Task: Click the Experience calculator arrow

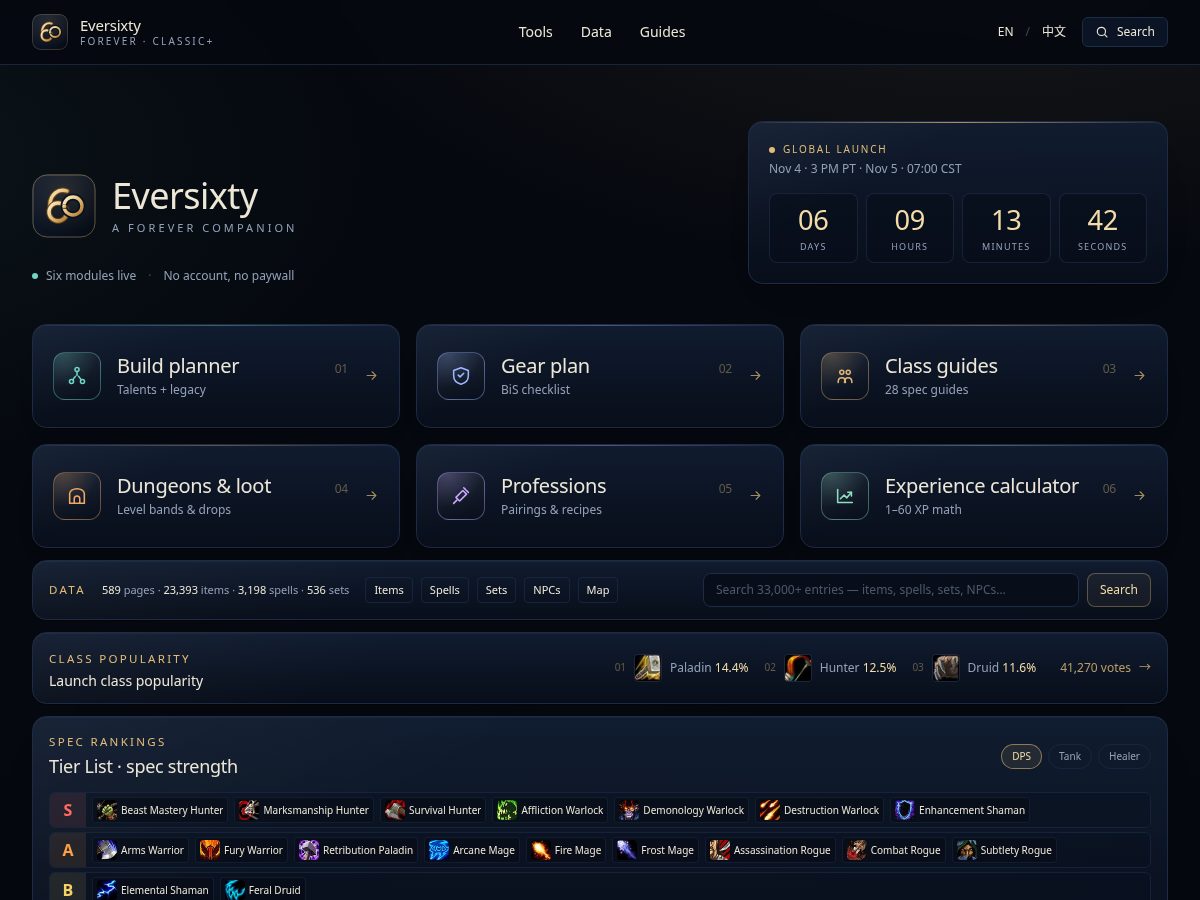Action: (1139, 496)
